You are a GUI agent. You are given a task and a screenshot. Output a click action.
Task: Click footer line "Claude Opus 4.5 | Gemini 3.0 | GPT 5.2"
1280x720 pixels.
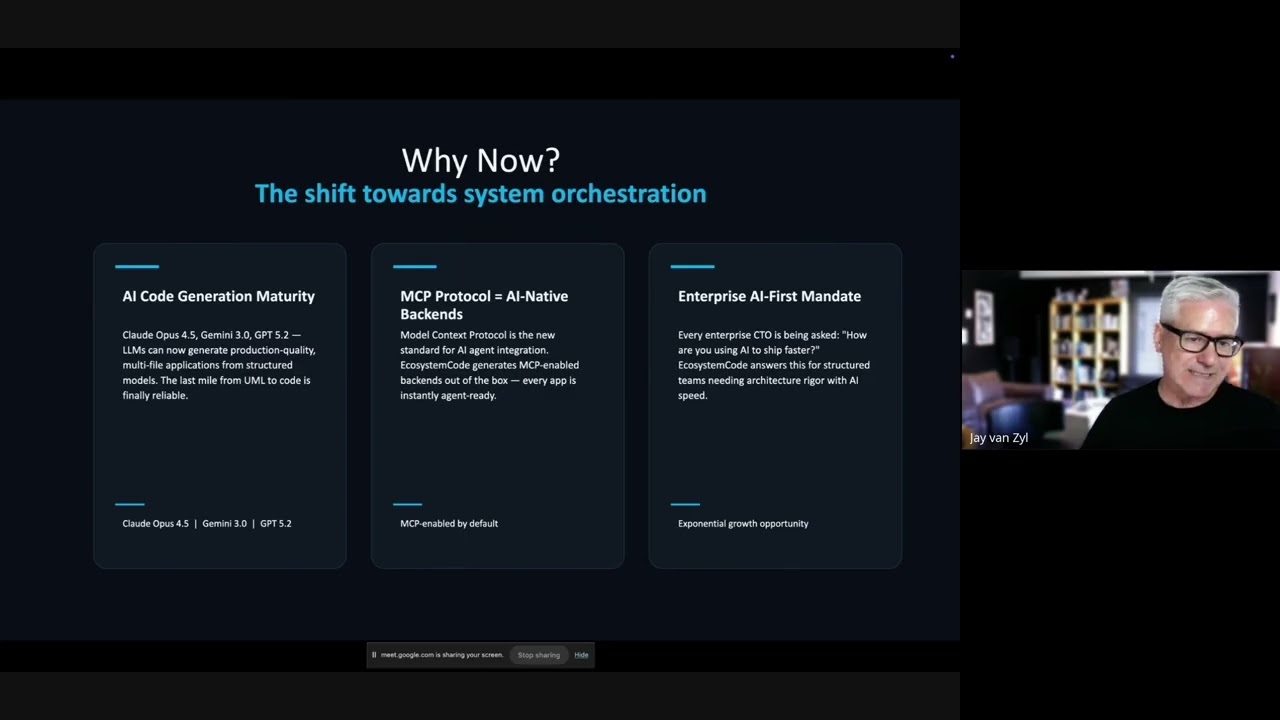(x=207, y=524)
